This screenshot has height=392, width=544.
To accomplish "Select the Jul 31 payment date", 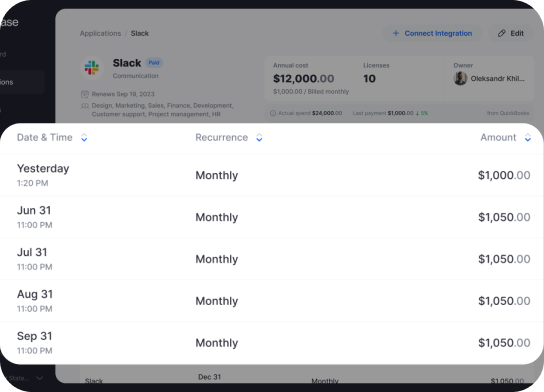I will point(32,252).
